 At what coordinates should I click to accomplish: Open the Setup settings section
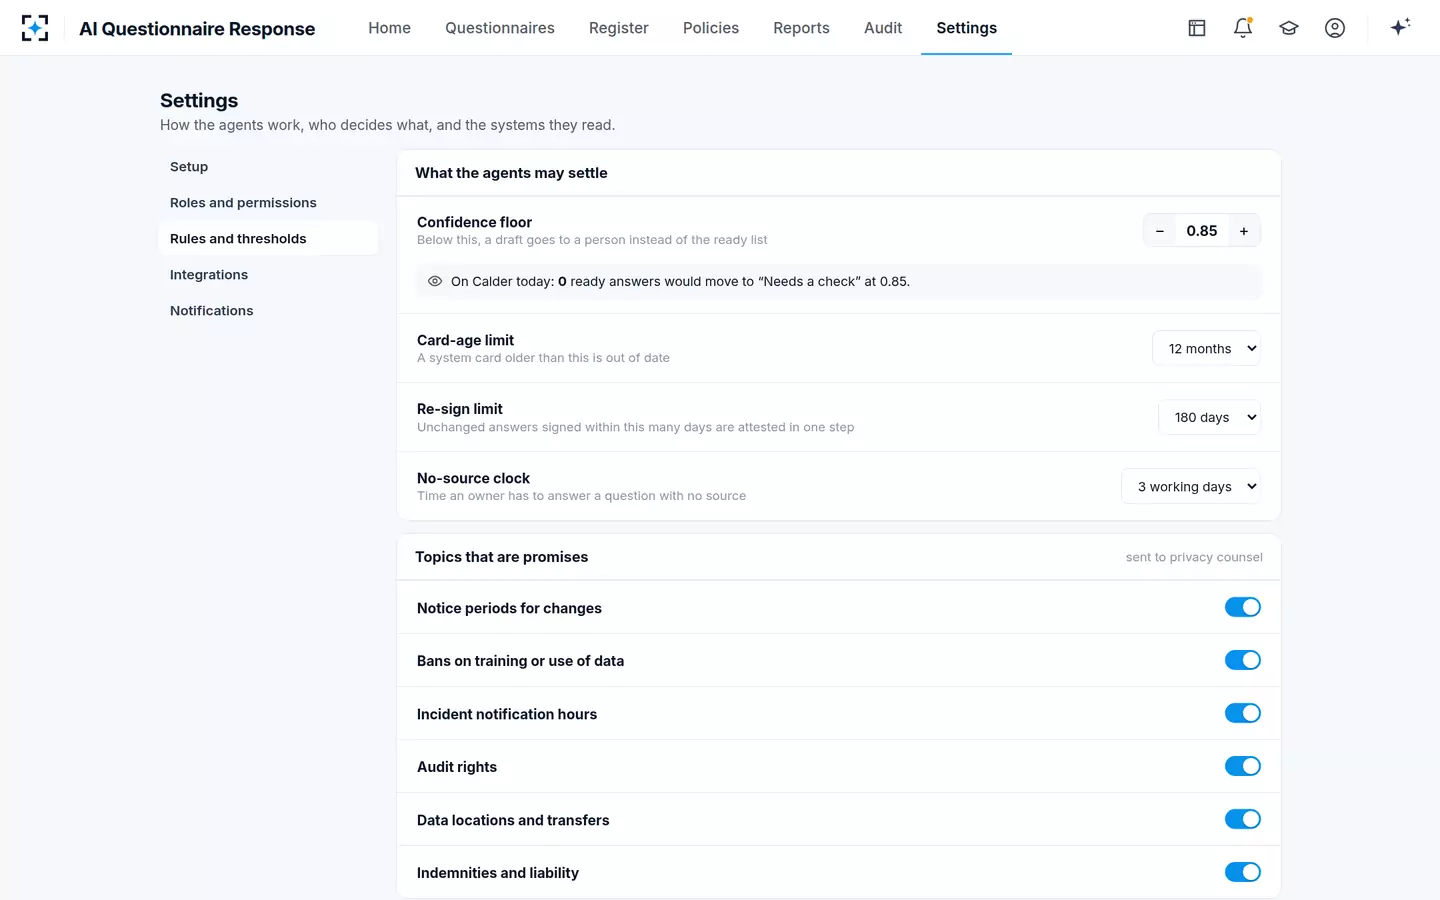click(x=268, y=167)
